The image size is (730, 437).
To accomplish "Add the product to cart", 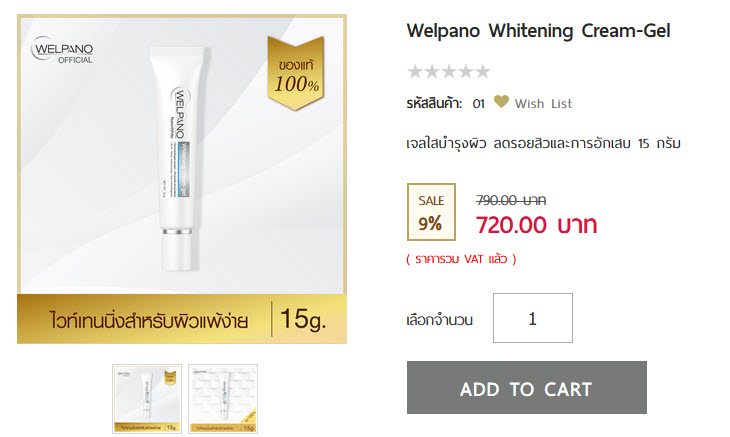I will pos(527,387).
